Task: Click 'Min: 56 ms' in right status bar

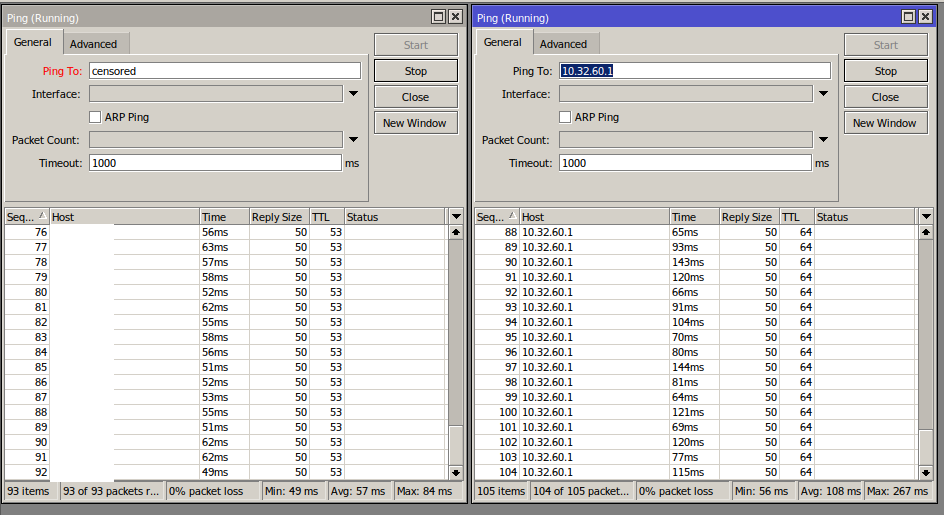Action: click(762, 492)
